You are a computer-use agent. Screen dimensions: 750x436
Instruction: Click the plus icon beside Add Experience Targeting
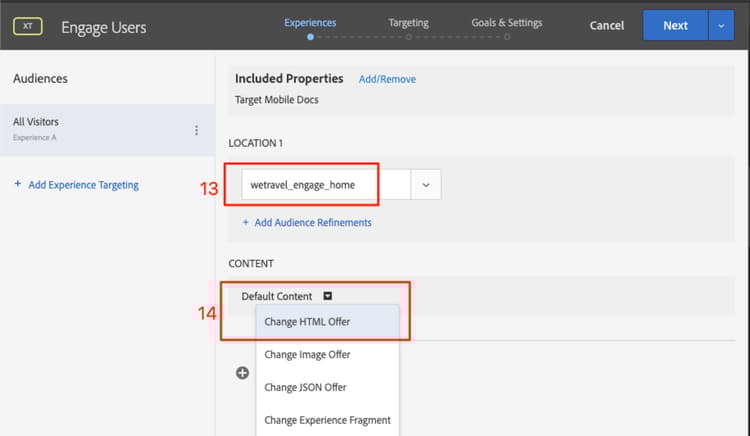pos(18,184)
